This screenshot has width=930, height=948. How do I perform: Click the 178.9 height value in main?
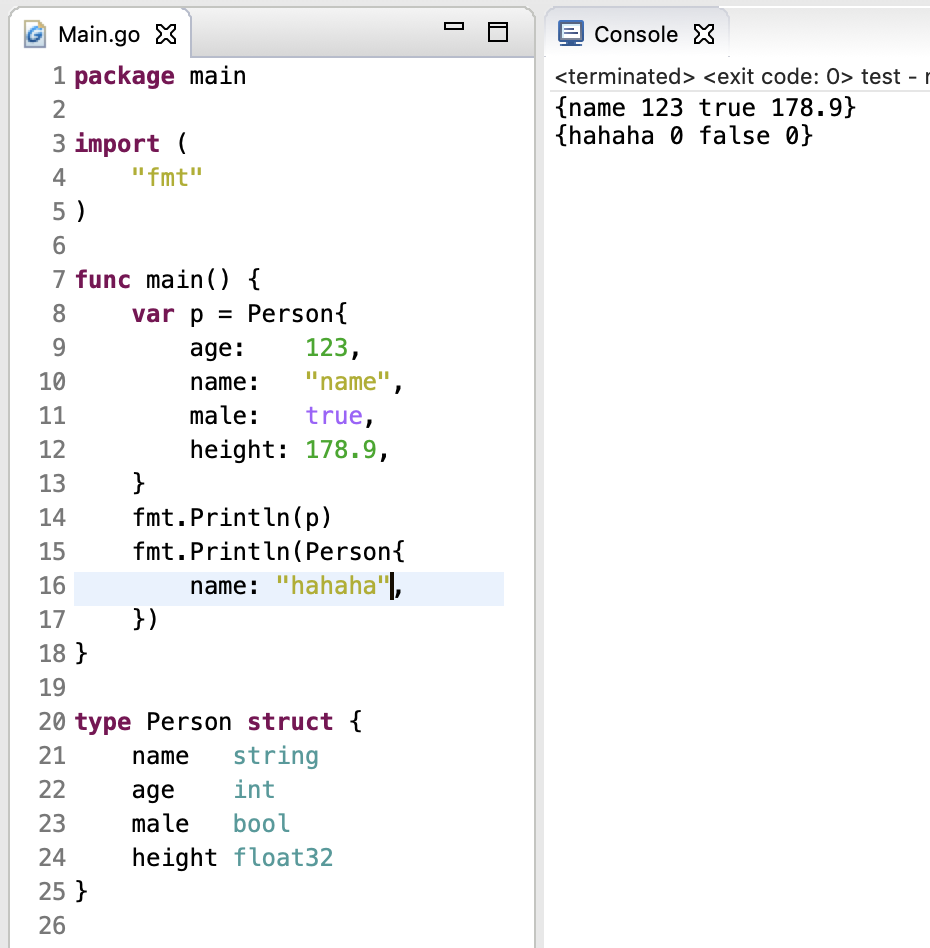pyautogui.click(x=341, y=450)
